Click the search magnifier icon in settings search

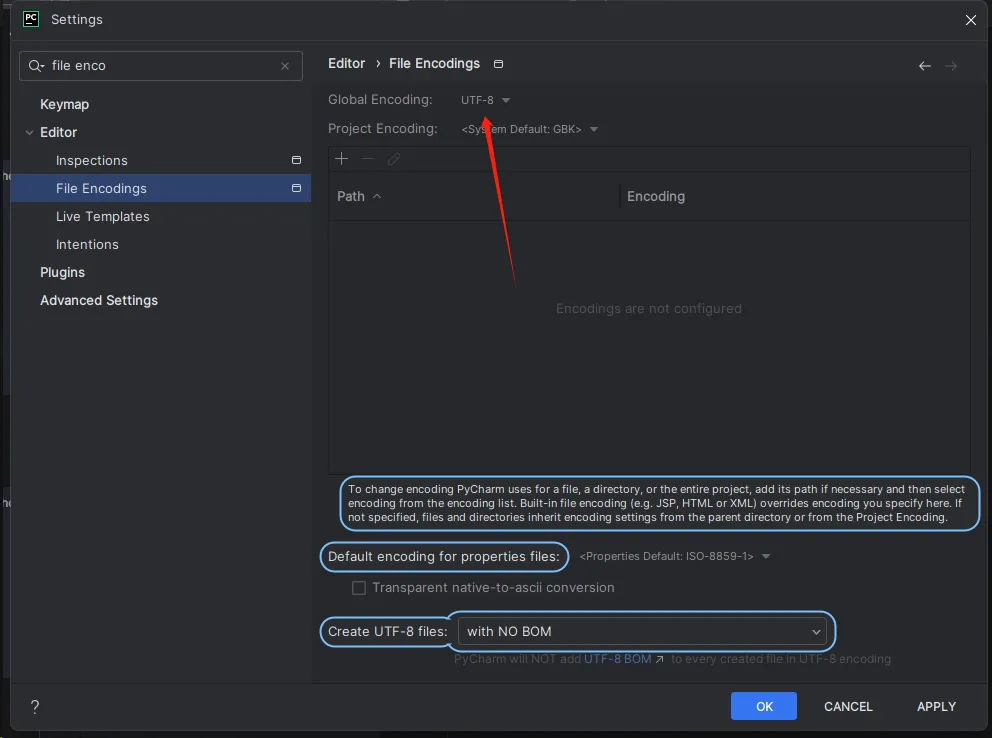pyautogui.click(x=35, y=66)
